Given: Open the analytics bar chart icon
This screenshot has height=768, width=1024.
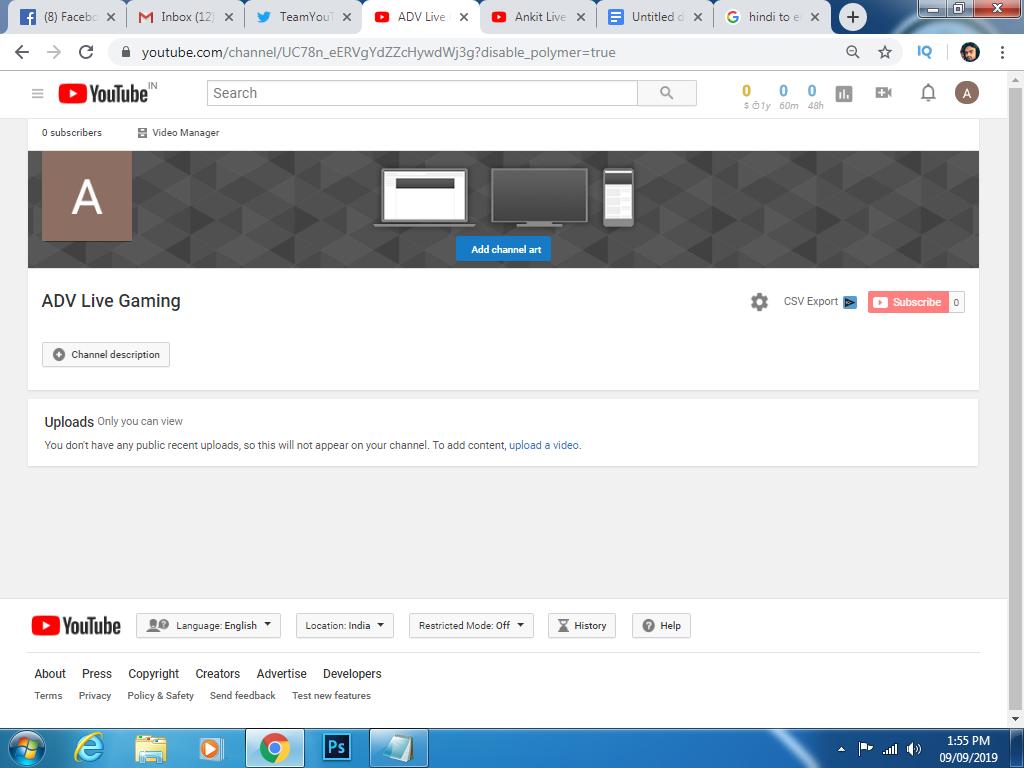Looking at the screenshot, I should tap(844, 94).
